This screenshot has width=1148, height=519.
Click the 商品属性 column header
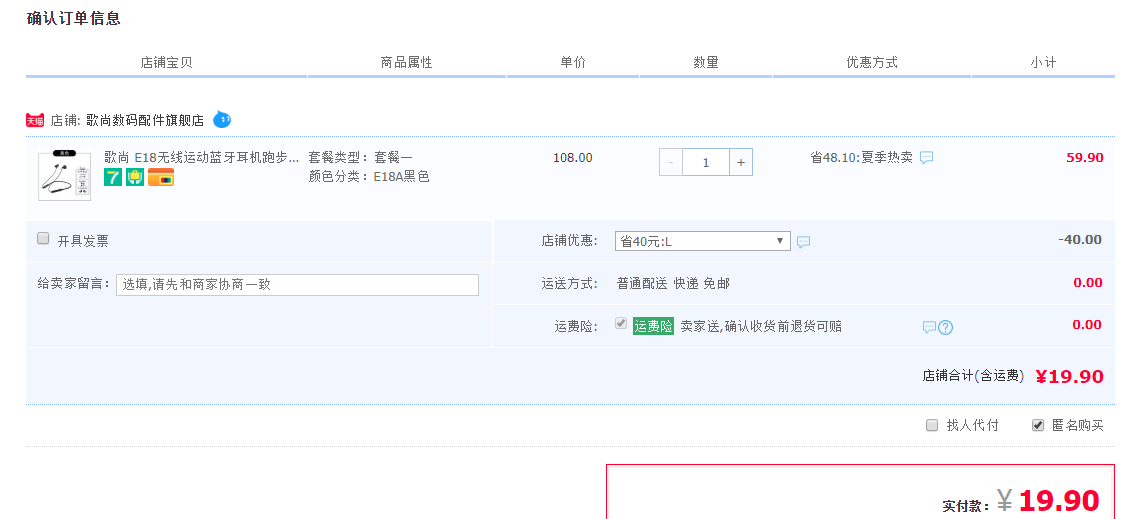[x=406, y=62]
